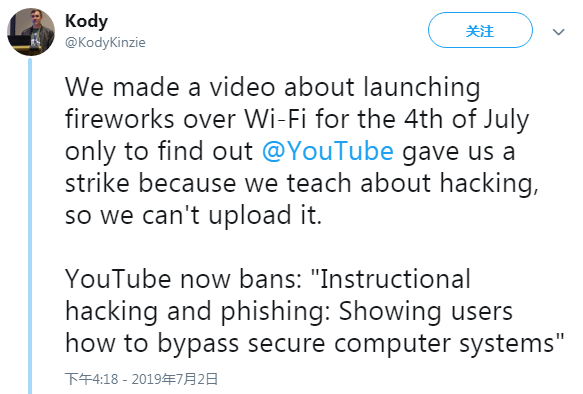
Task: Click the blue thread line below avatar
Action: [x=30, y=226]
